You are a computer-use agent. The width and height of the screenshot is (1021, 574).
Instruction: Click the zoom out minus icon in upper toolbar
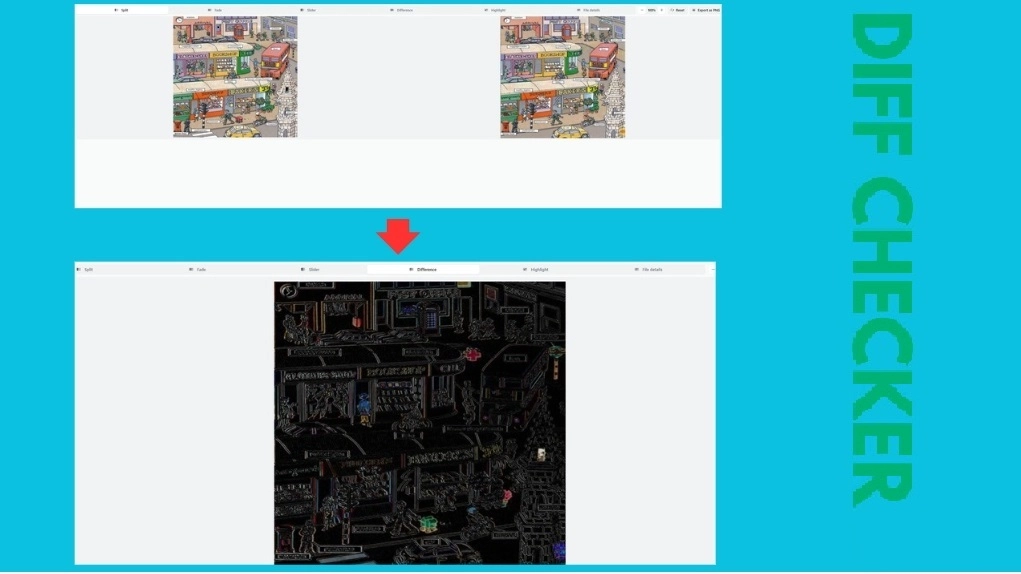click(641, 10)
